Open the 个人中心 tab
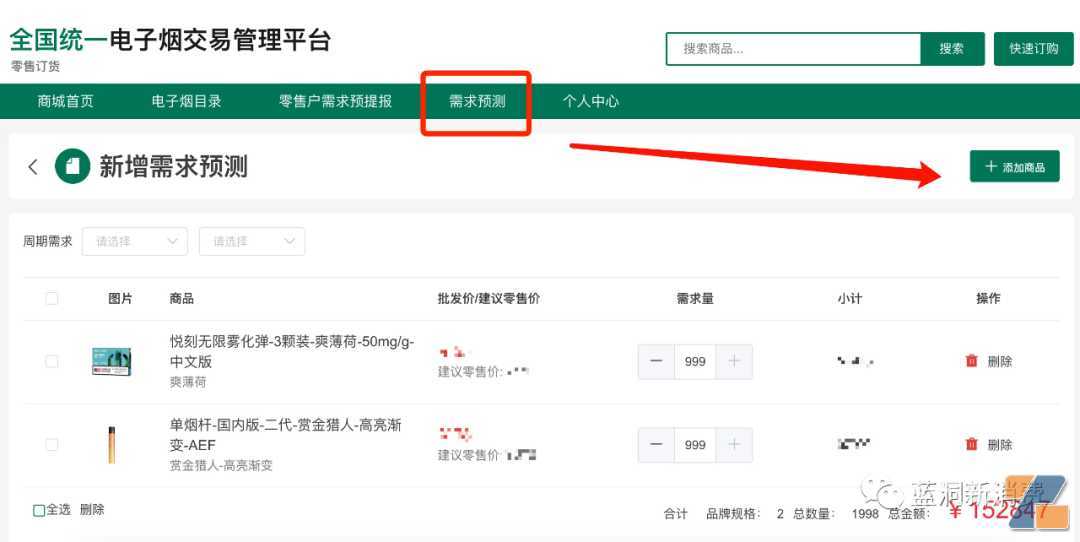Screen dimensions: 1080x542 coord(591,101)
